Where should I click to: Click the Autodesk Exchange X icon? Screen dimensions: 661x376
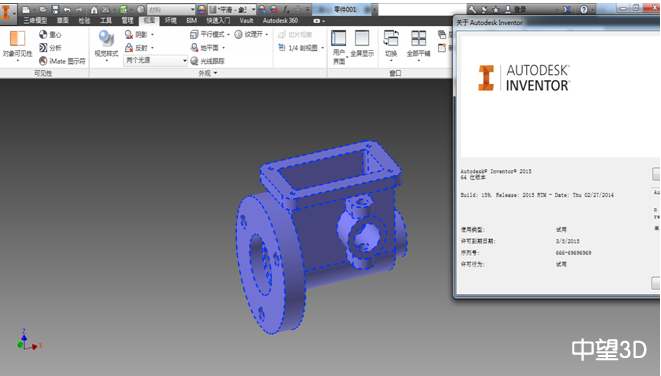pos(567,9)
